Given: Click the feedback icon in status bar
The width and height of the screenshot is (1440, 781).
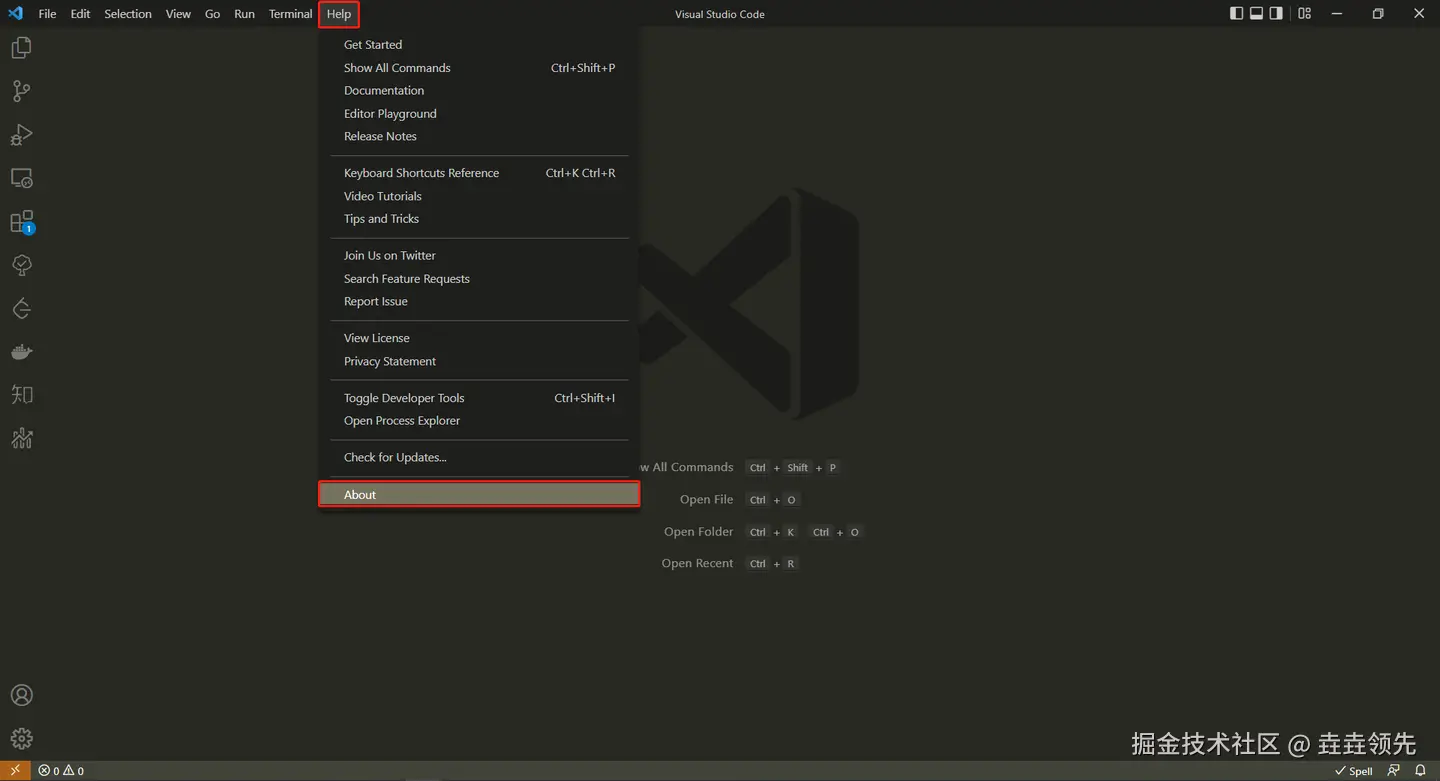Looking at the screenshot, I should tap(1394, 771).
